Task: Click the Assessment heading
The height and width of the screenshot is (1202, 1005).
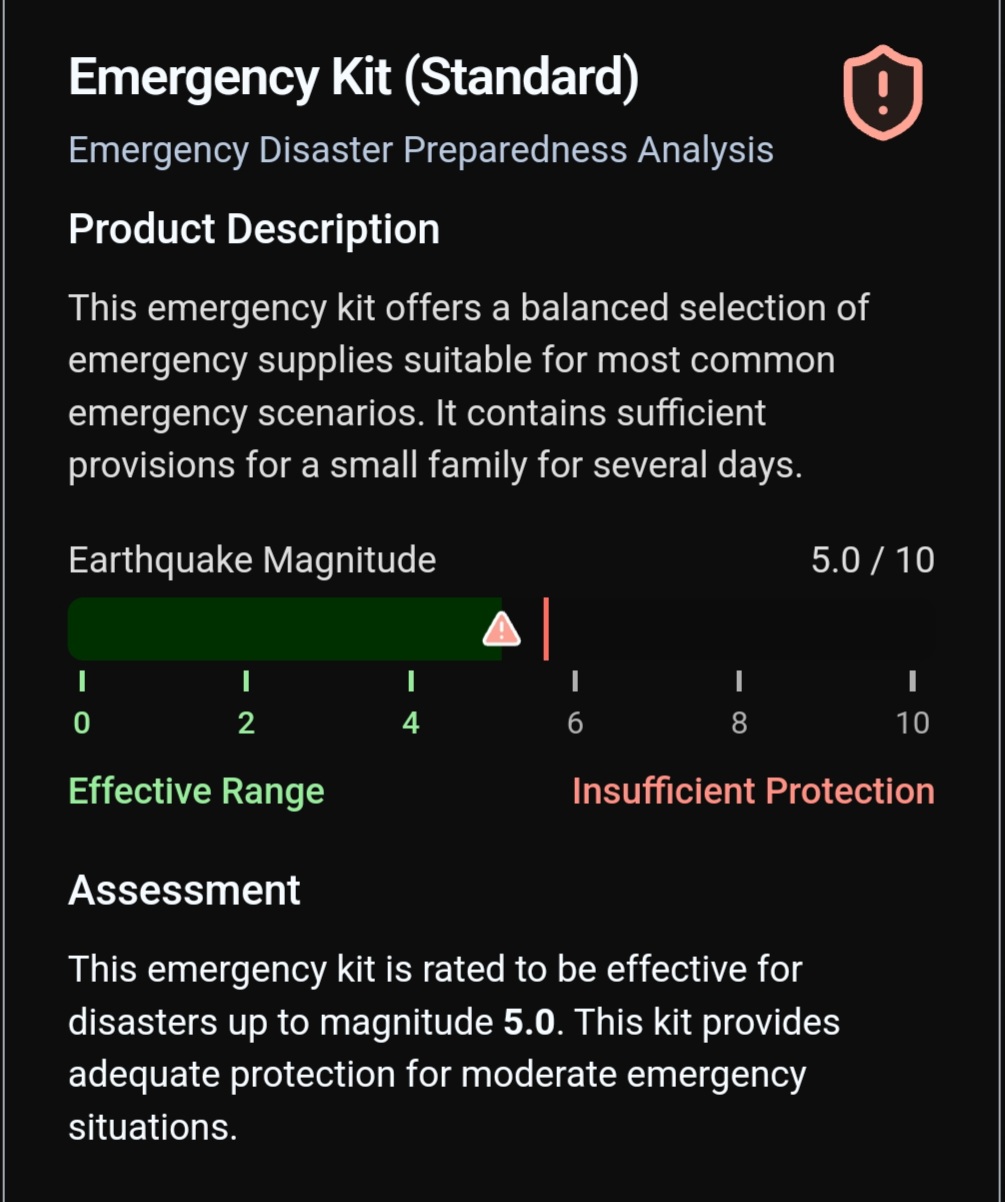Action: (184, 890)
